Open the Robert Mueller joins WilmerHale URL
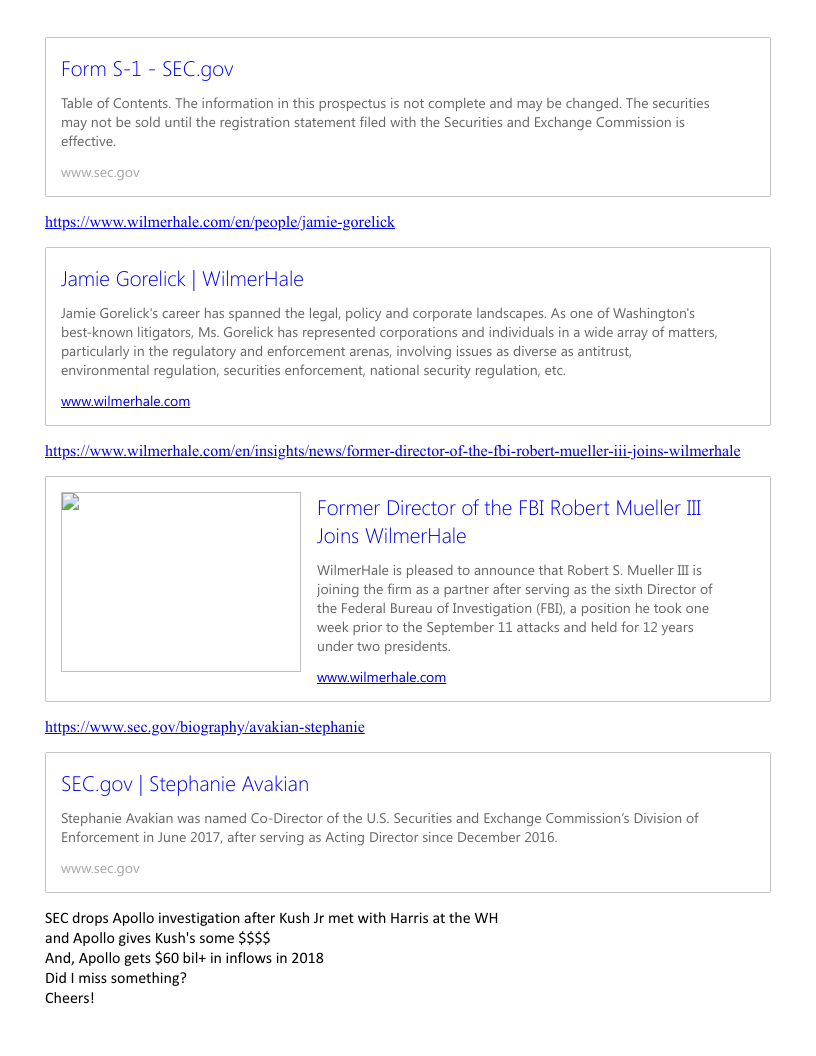816x1056 pixels. pyautogui.click(x=392, y=451)
